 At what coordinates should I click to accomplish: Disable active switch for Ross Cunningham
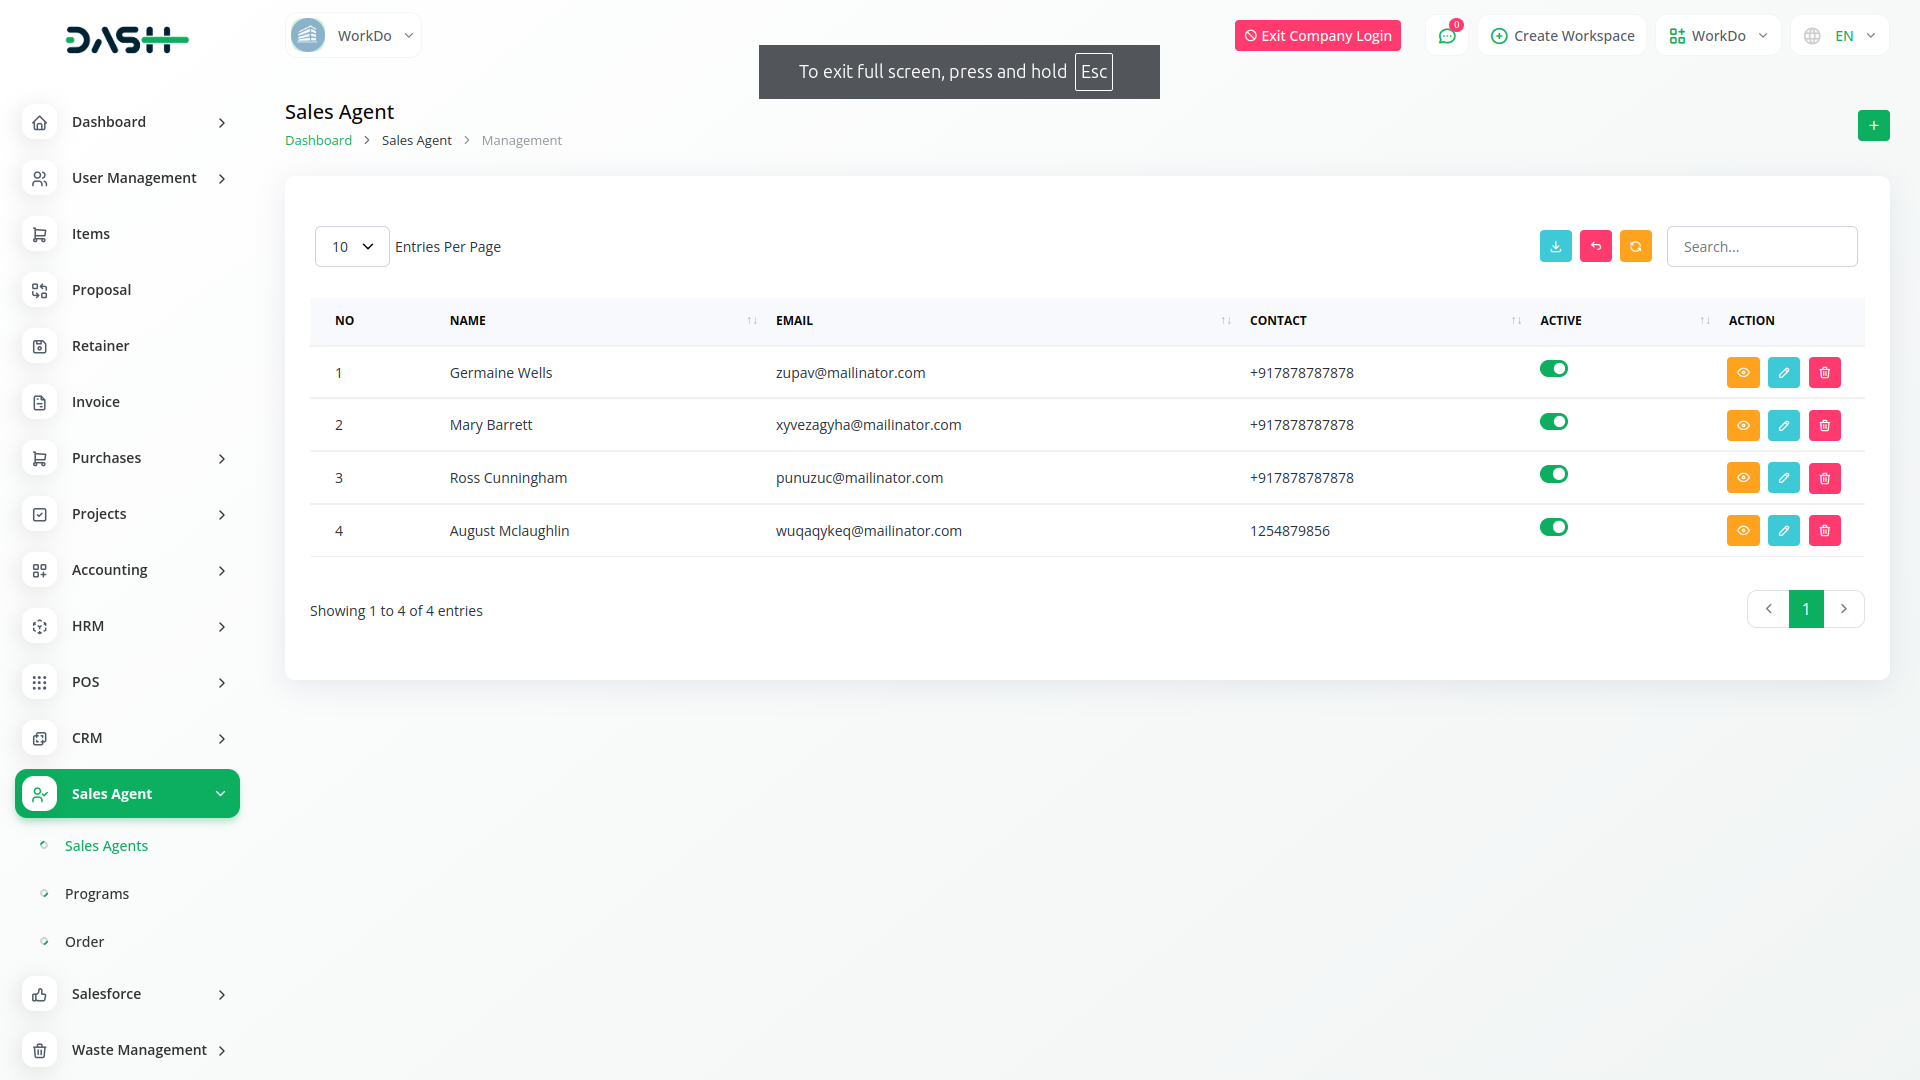(x=1553, y=474)
